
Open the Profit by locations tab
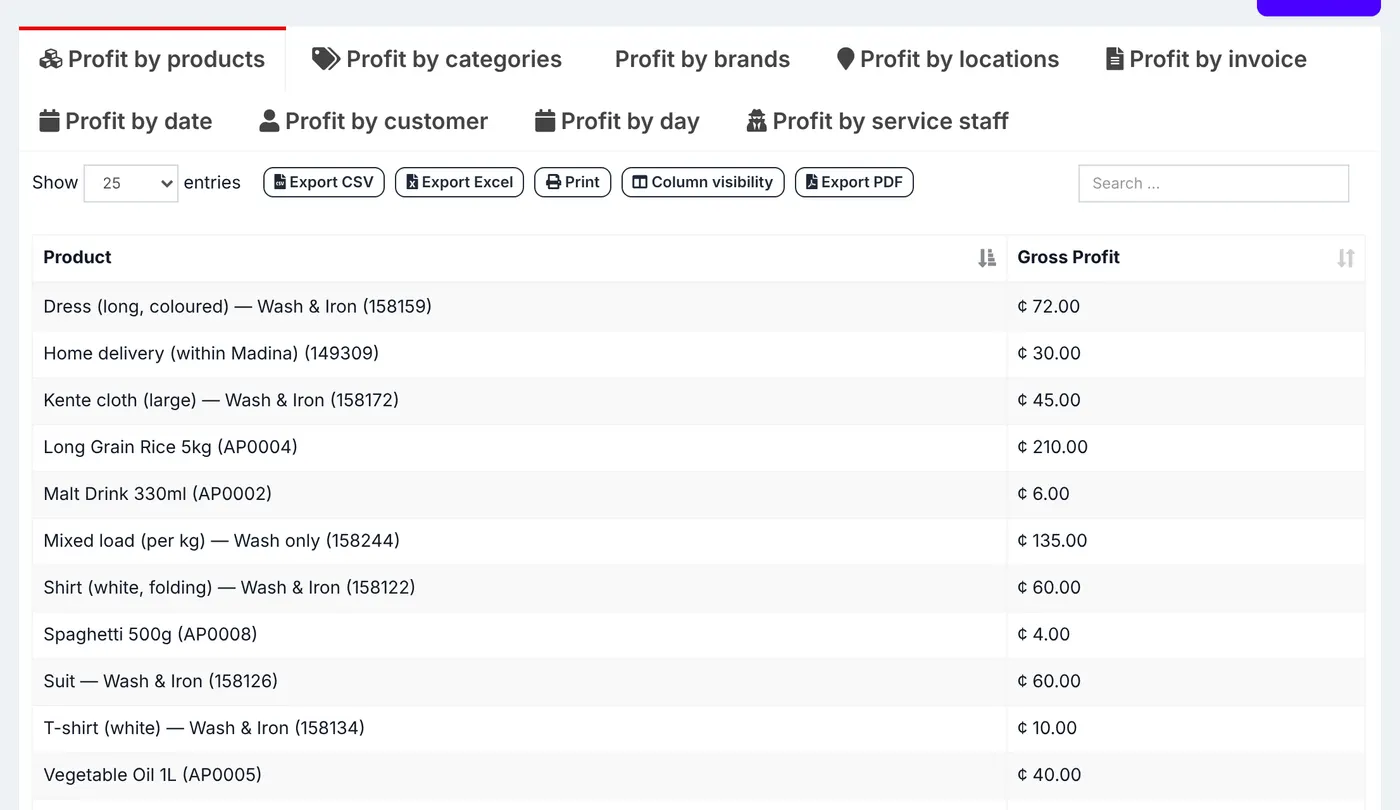tap(948, 59)
